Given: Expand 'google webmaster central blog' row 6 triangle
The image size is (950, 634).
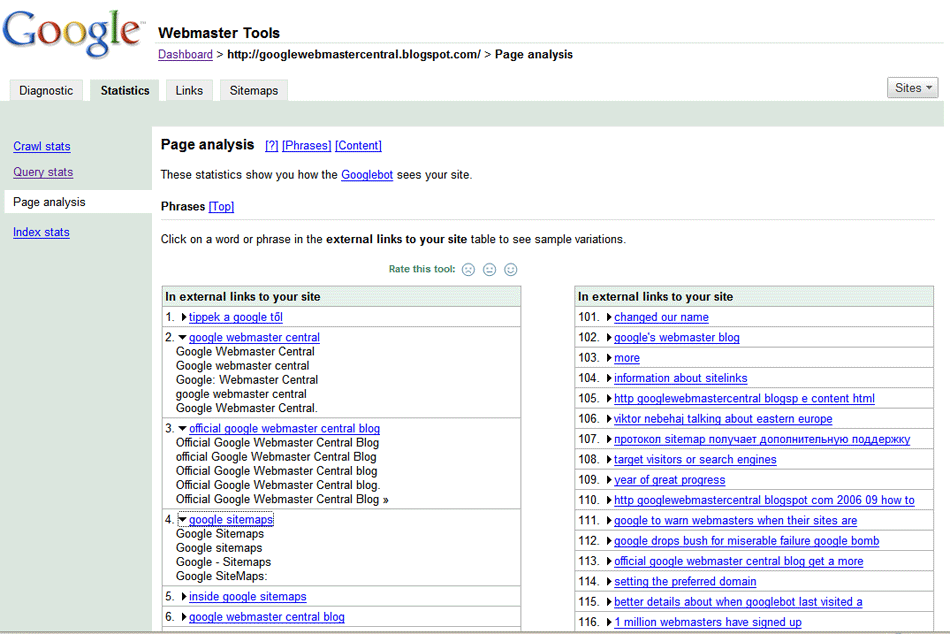Looking at the screenshot, I should (184, 617).
